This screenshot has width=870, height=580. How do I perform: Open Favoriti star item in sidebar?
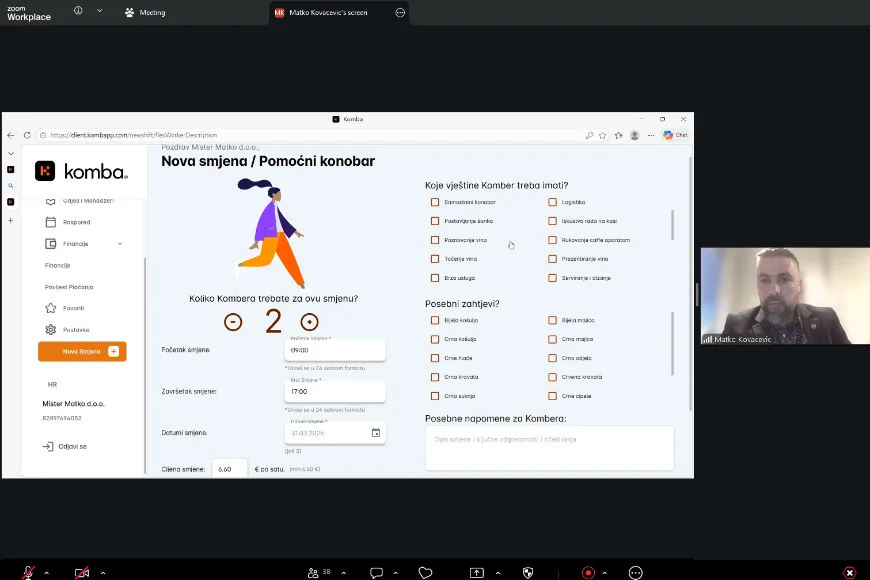point(73,308)
